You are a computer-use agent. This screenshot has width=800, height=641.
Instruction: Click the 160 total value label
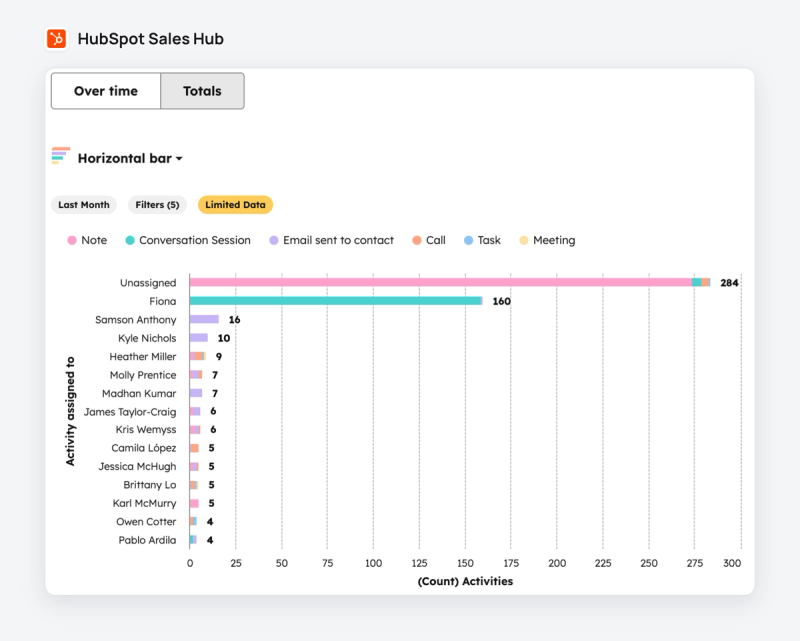point(502,301)
